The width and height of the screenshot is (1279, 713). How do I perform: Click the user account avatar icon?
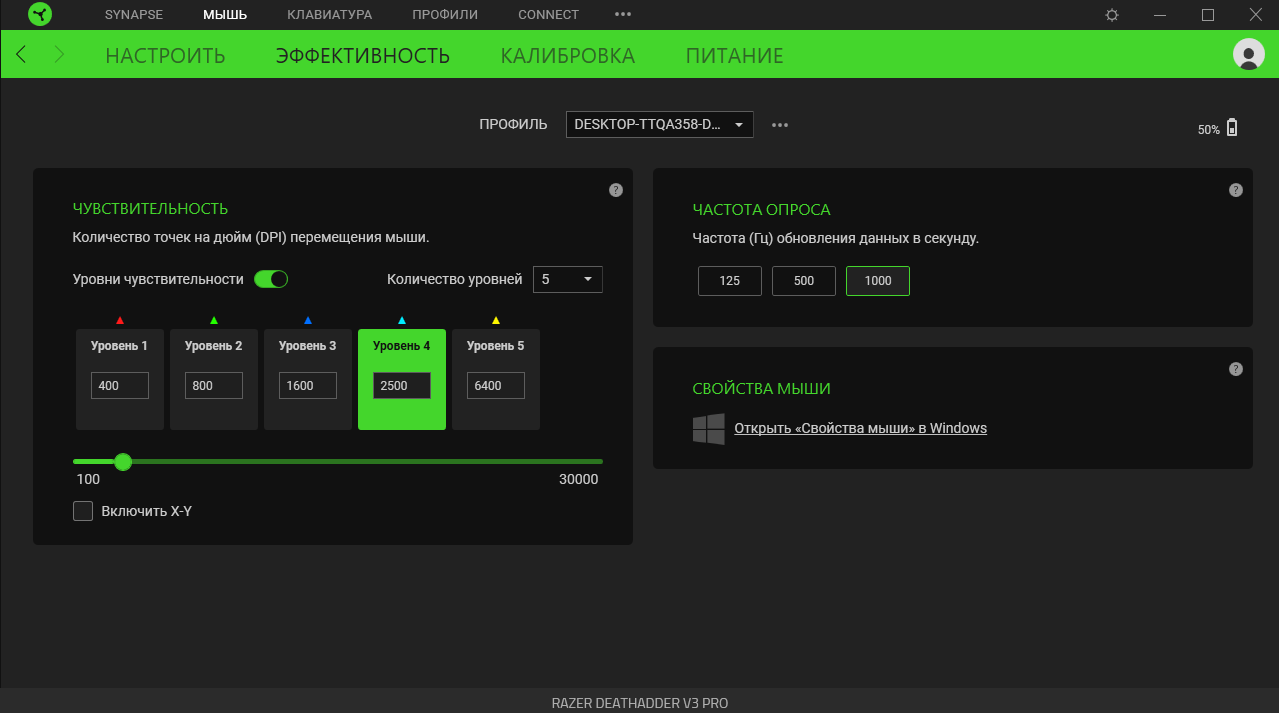click(x=1248, y=54)
